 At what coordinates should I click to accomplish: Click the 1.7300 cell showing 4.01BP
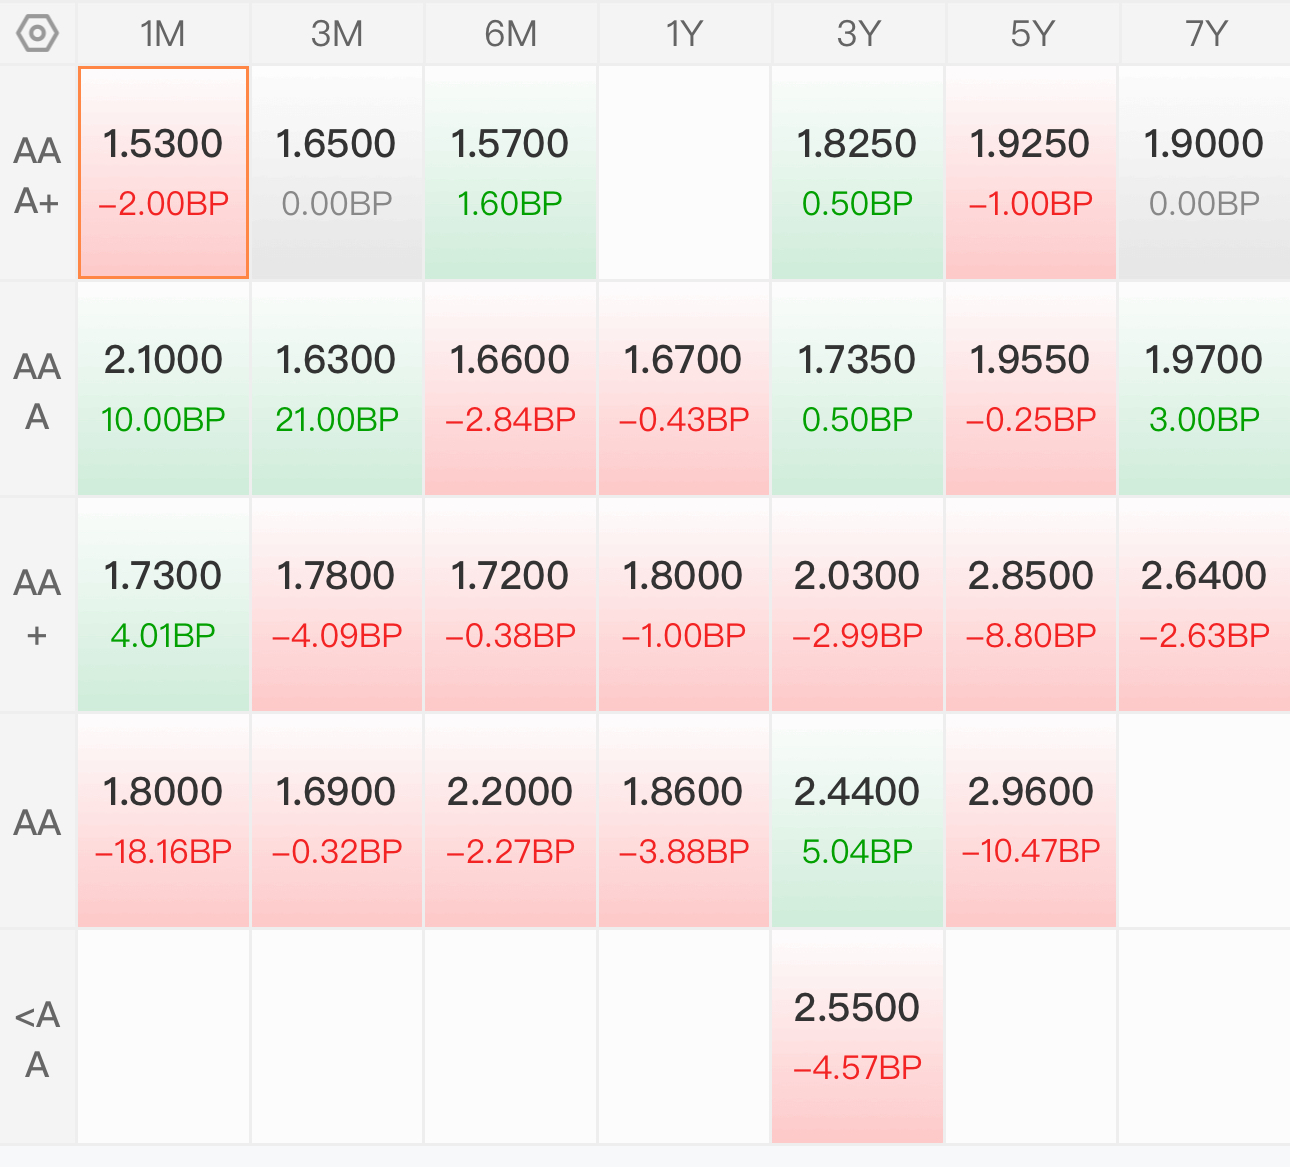(163, 605)
